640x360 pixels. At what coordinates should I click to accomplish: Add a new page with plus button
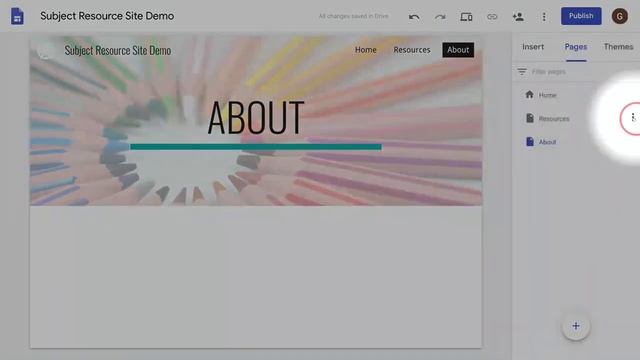point(576,326)
